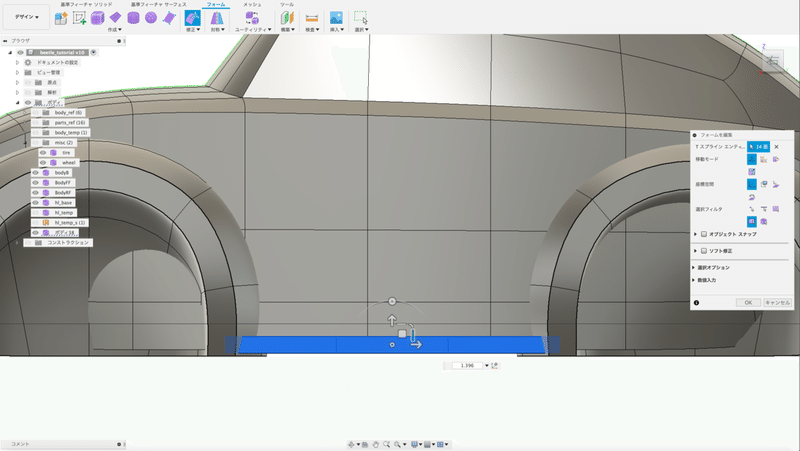The height and width of the screenshot is (451, 800).
Task: Click the info icon in Edit Form dialog
Action: tap(696, 303)
